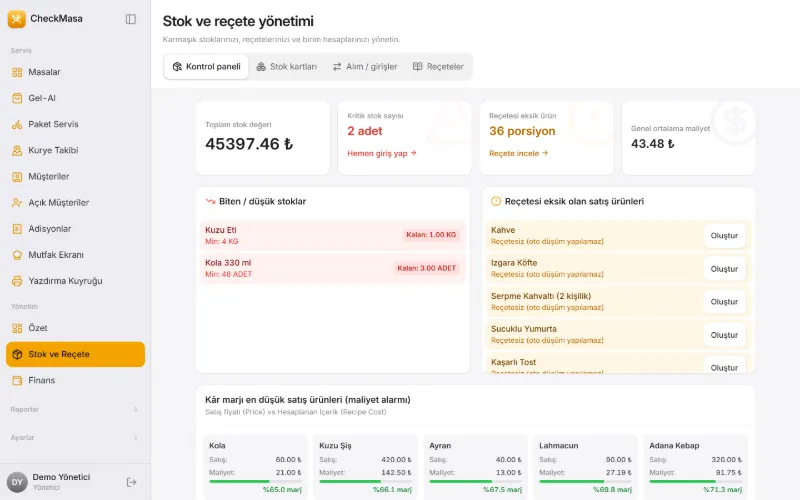Open Paket Servis in the sidebar

(75, 124)
